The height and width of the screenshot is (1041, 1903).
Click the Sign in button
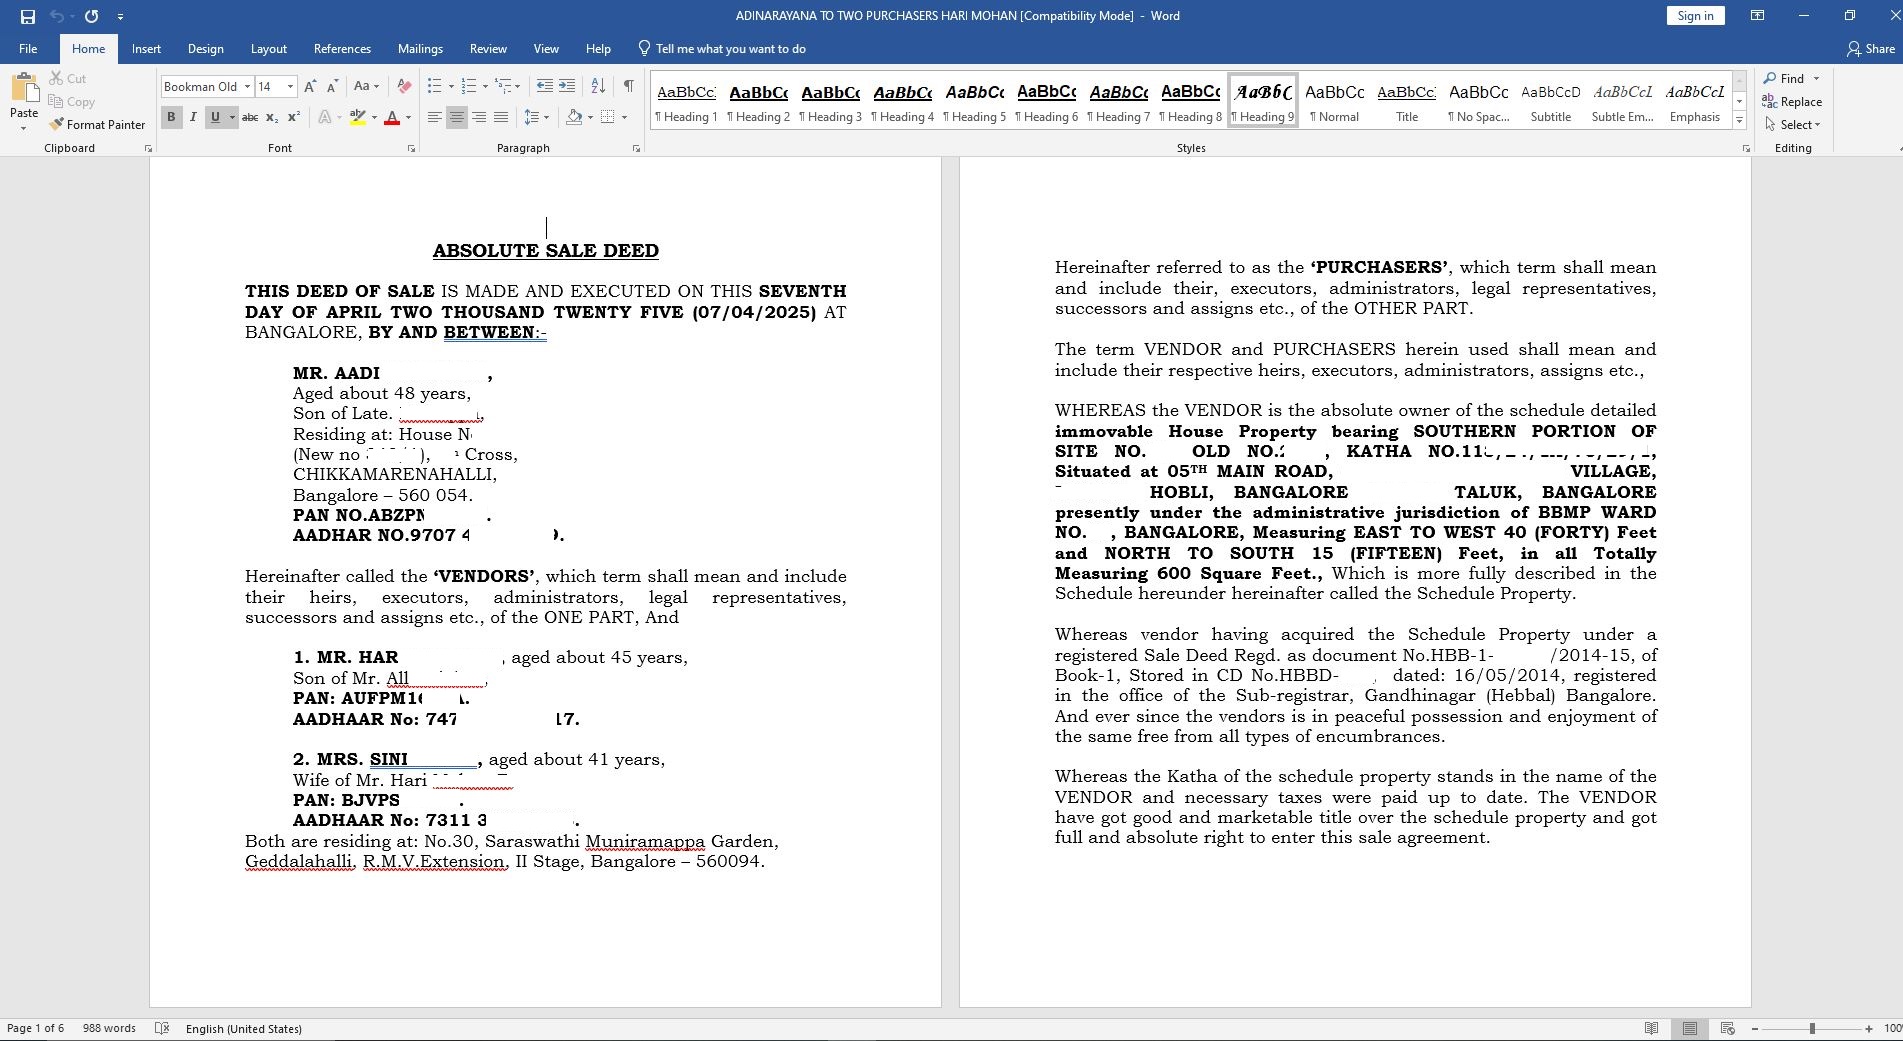pos(1695,16)
